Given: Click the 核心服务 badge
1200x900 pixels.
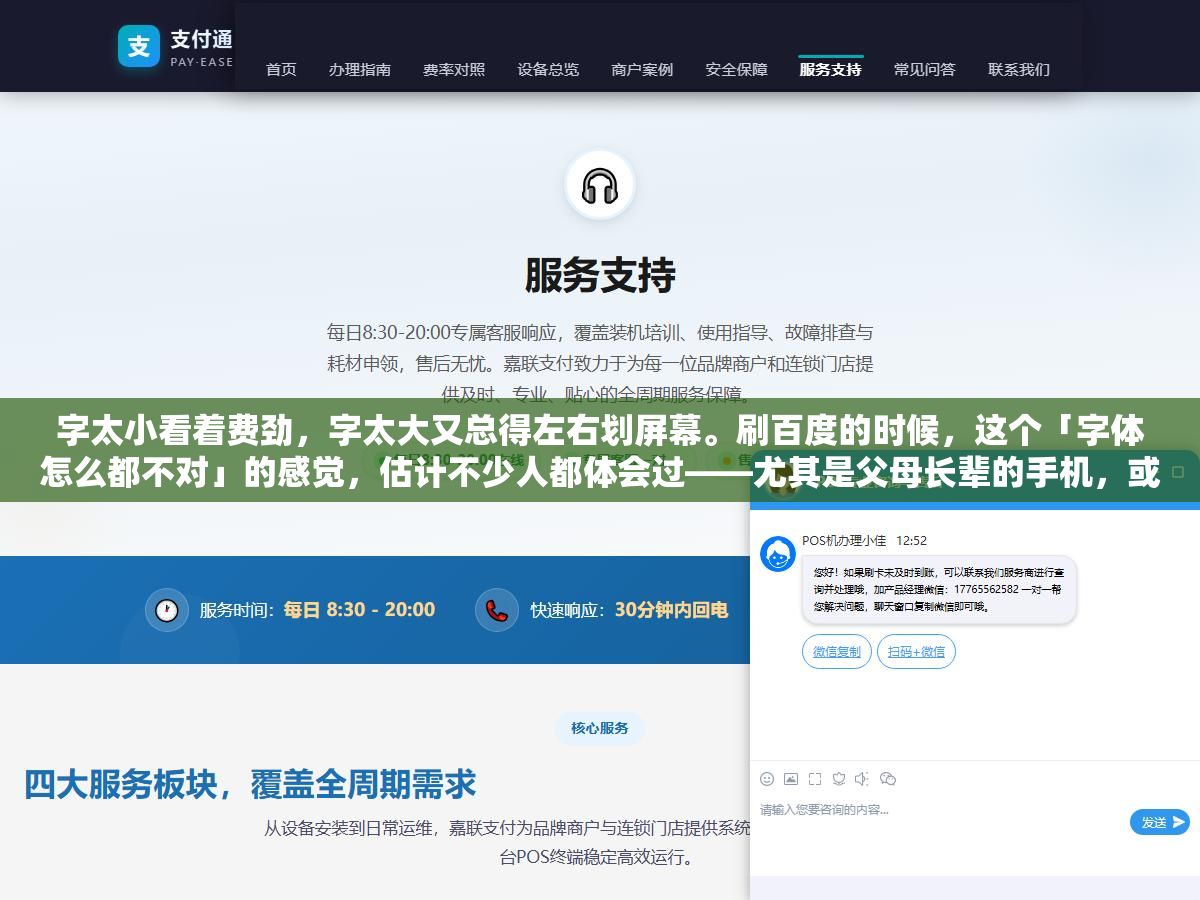Looking at the screenshot, I should pos(600,728).
